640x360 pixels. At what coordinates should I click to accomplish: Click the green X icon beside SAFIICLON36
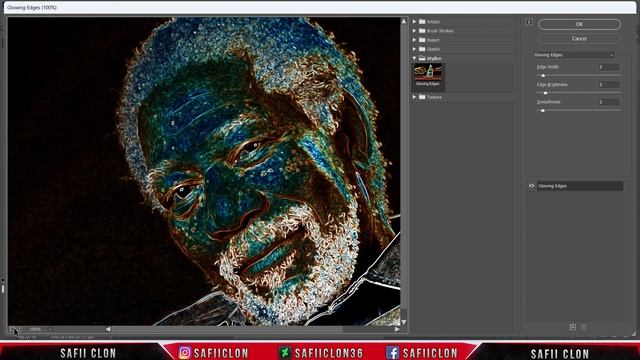(x=284, y=353)
